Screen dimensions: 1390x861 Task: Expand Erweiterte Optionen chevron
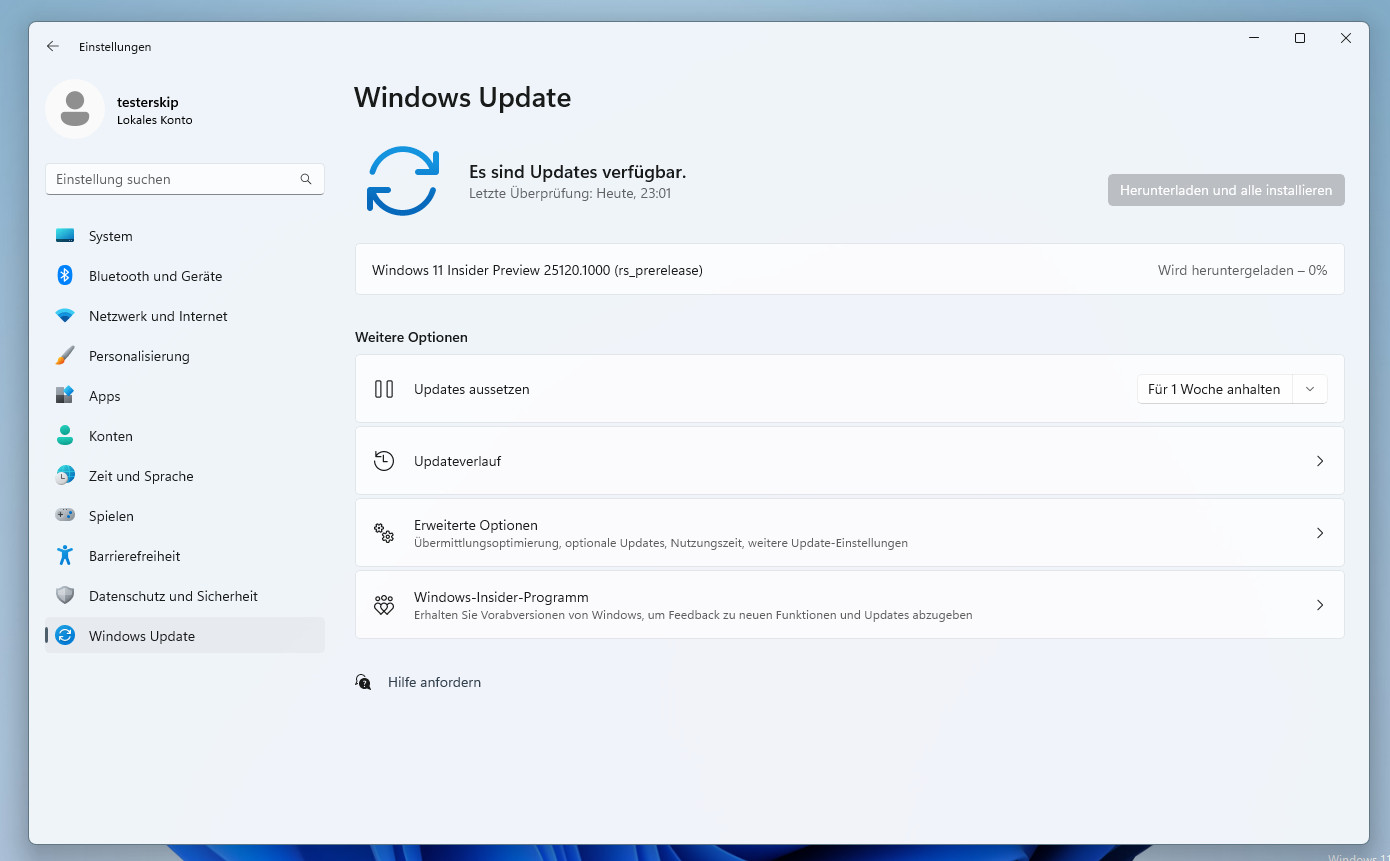click(1320, 533)
